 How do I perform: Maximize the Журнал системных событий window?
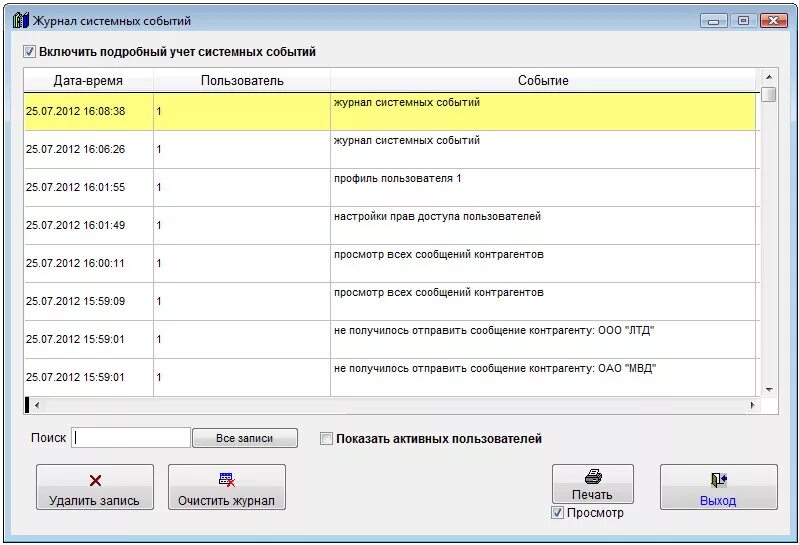click(743, 21)
